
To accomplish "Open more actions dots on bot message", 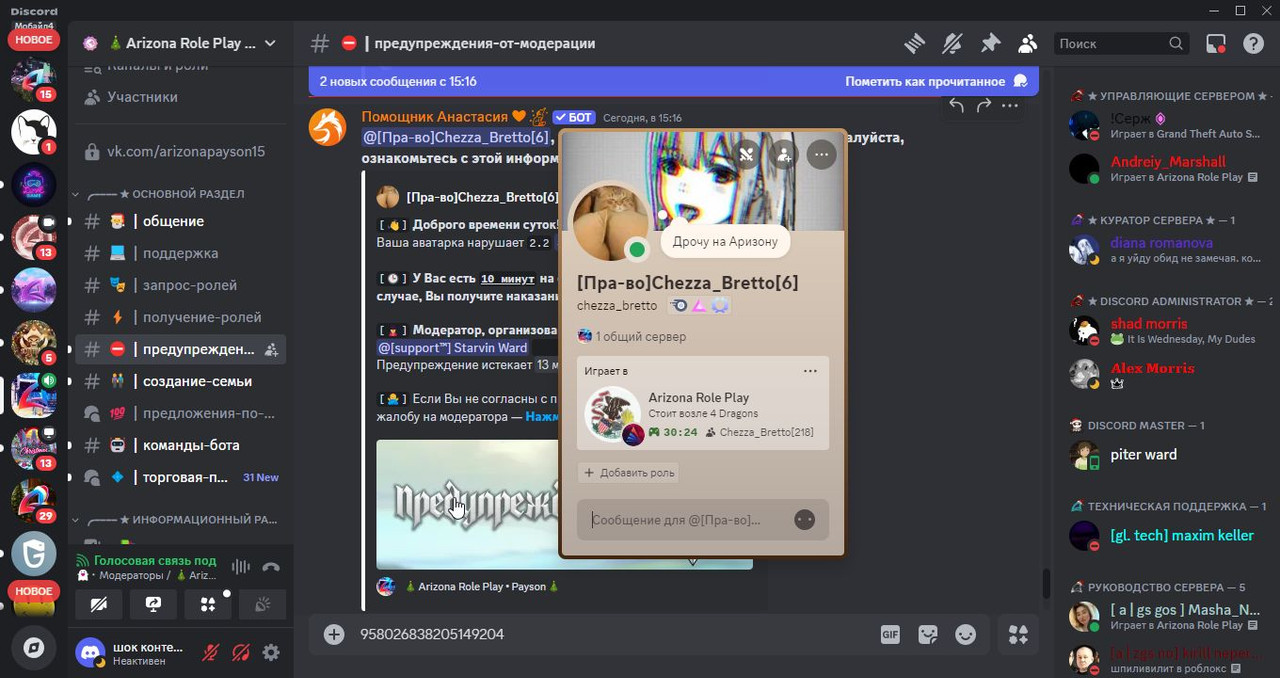I will [x=1011, y=105].
